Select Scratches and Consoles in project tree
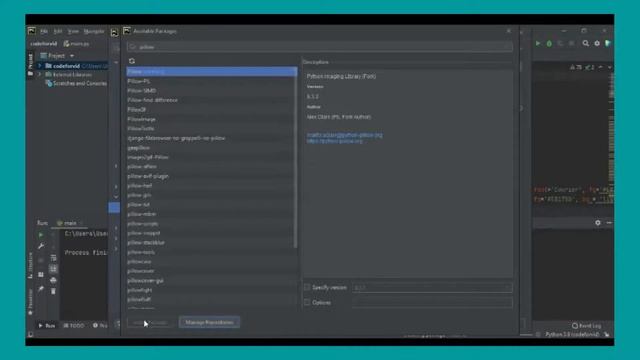This screenshot has height=360, width=640. click(76, 83)
